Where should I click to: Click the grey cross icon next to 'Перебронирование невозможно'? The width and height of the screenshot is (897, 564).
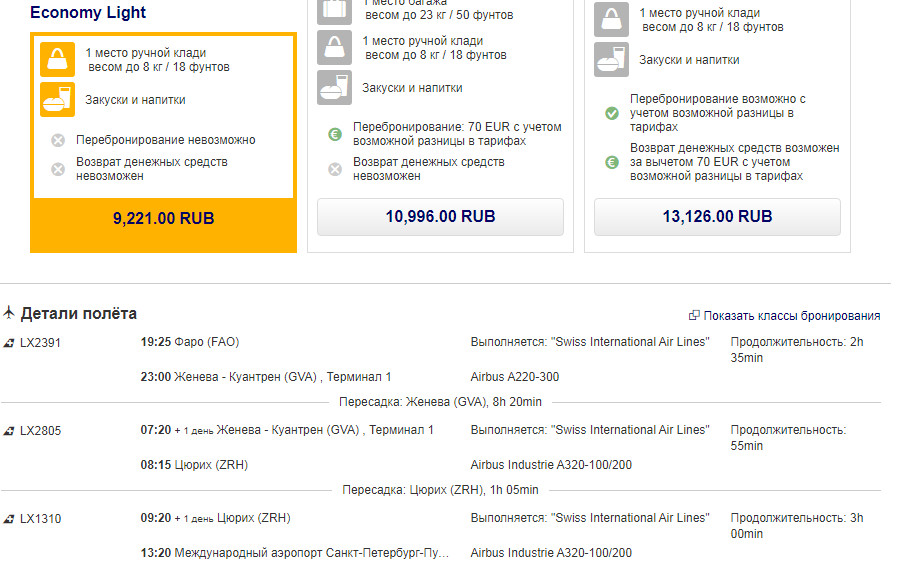(x=58, y=140)
